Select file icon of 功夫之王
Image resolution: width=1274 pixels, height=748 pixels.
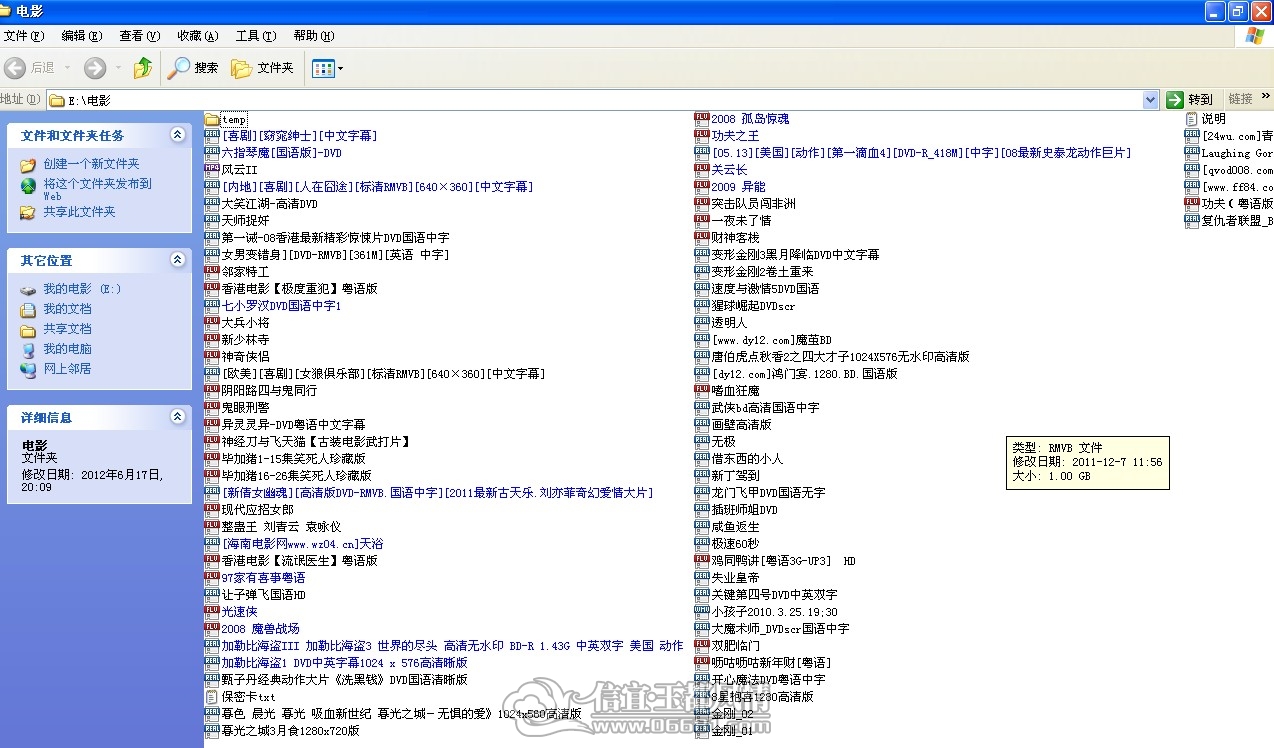(x=702, y=136)
